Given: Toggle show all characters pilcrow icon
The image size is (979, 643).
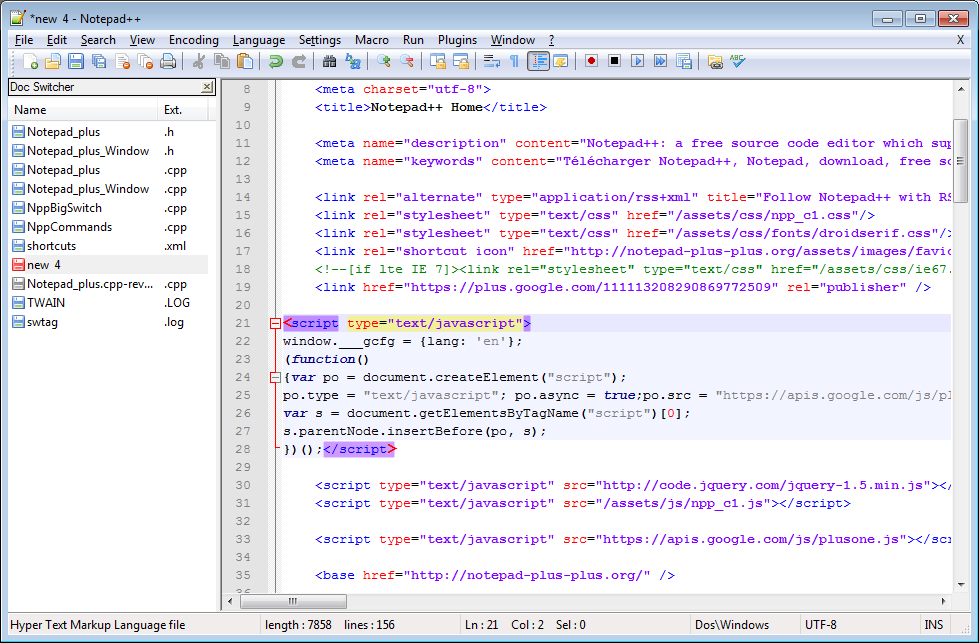Looking at the screenshot, I should point(514,61).
